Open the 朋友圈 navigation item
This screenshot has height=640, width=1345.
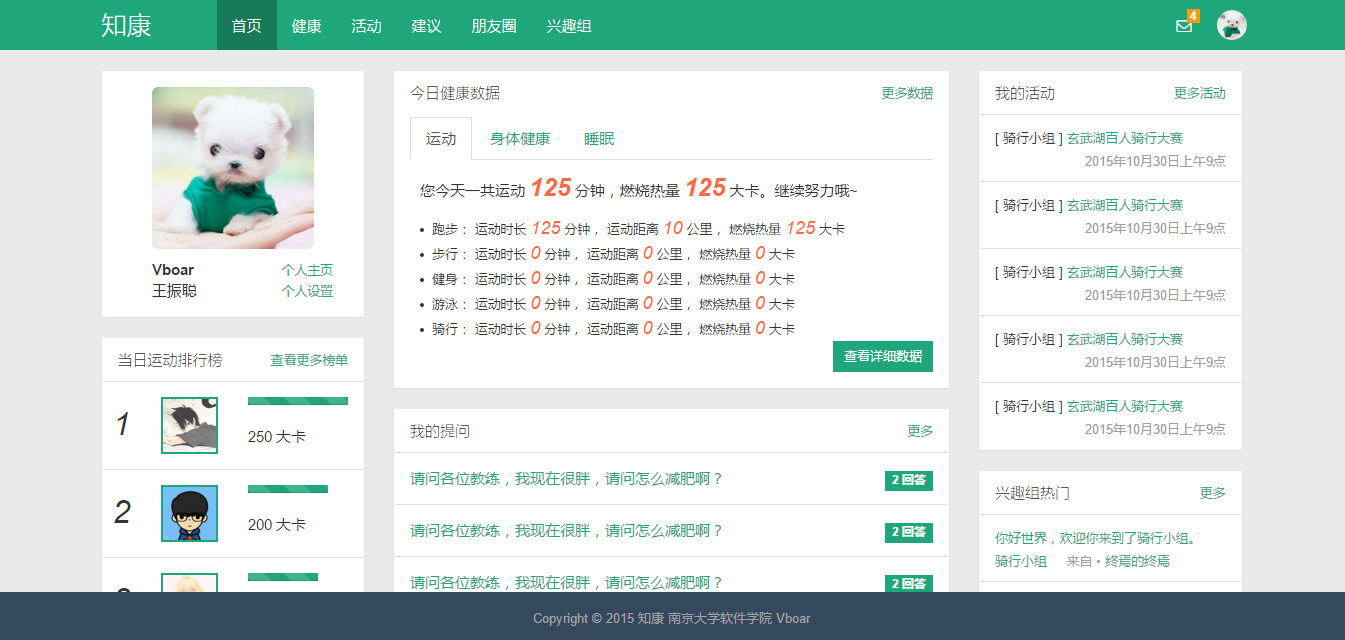pyautogui.click(x=494, y=25)
